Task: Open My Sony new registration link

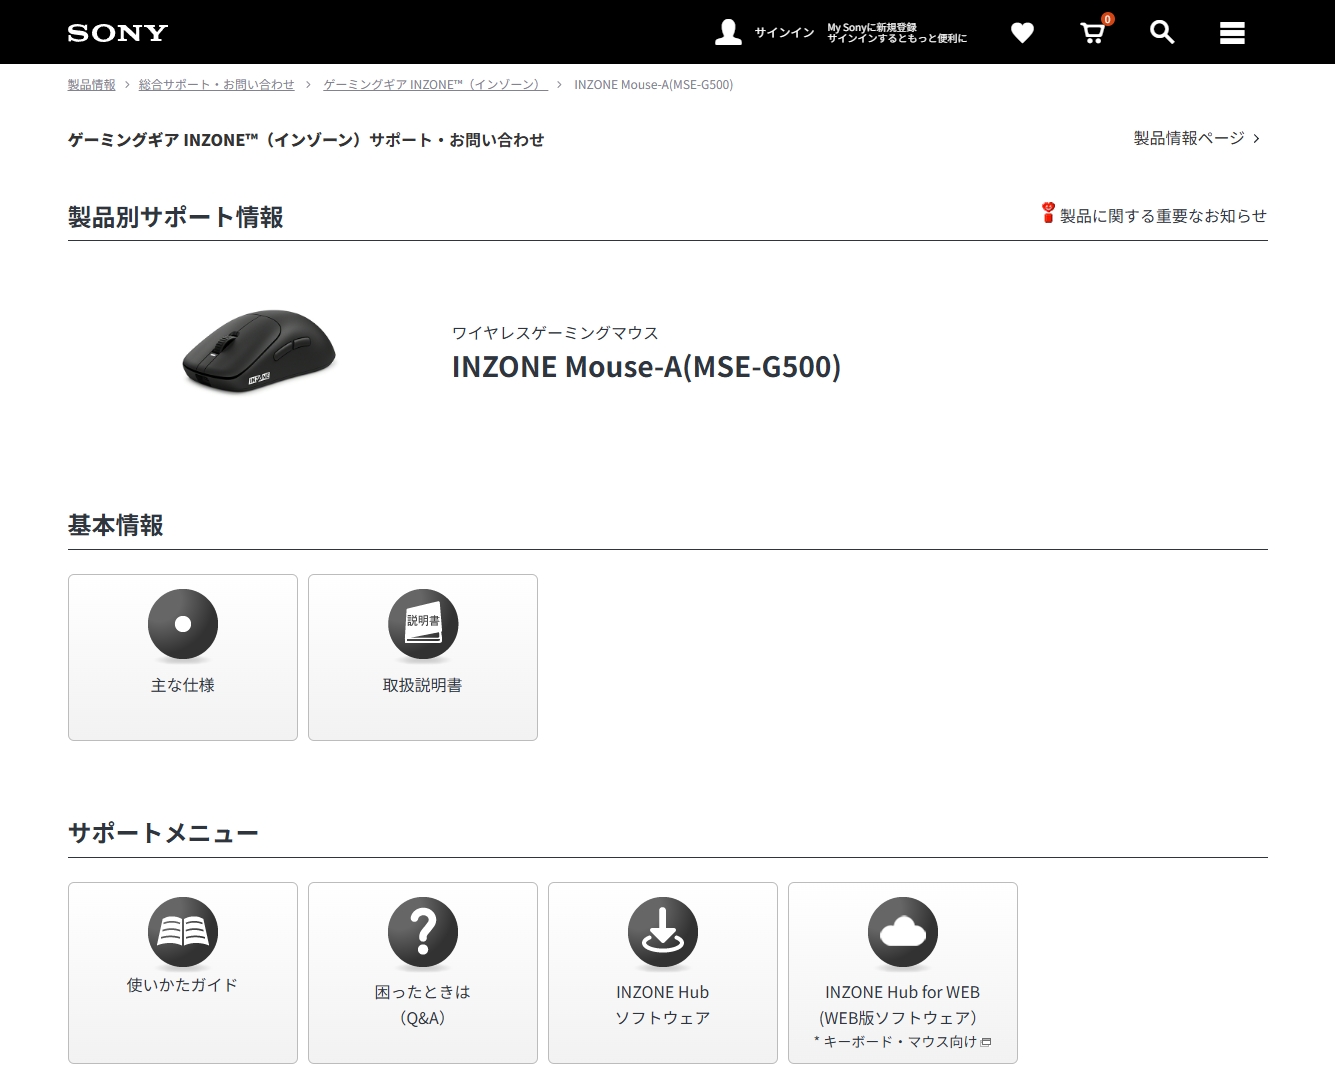Action: (896, 33)
